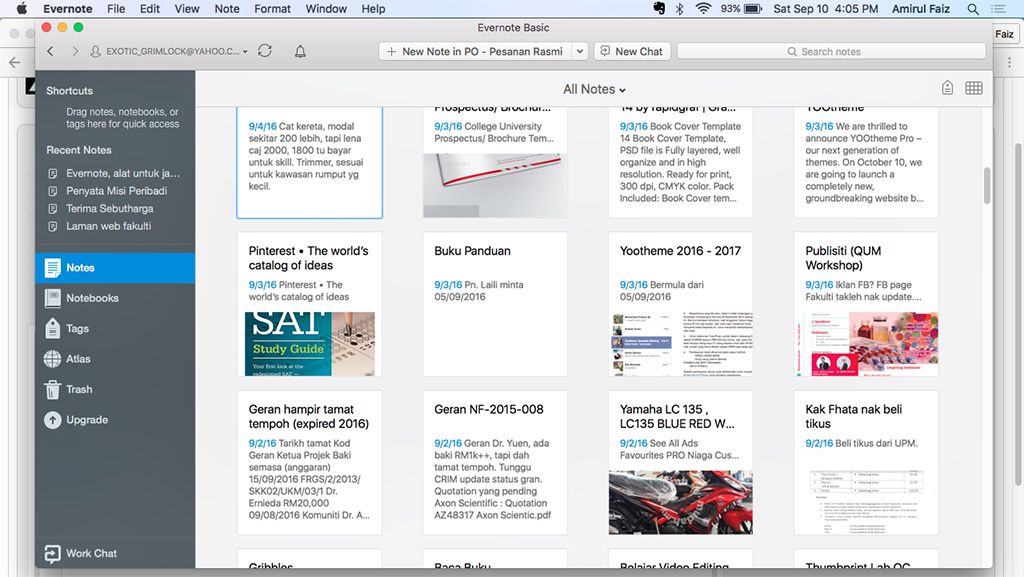Click the note icon beside Terima Sebutharga
Image resolution: width=1024 pixels, height=577 pixels.
(53, 209)
